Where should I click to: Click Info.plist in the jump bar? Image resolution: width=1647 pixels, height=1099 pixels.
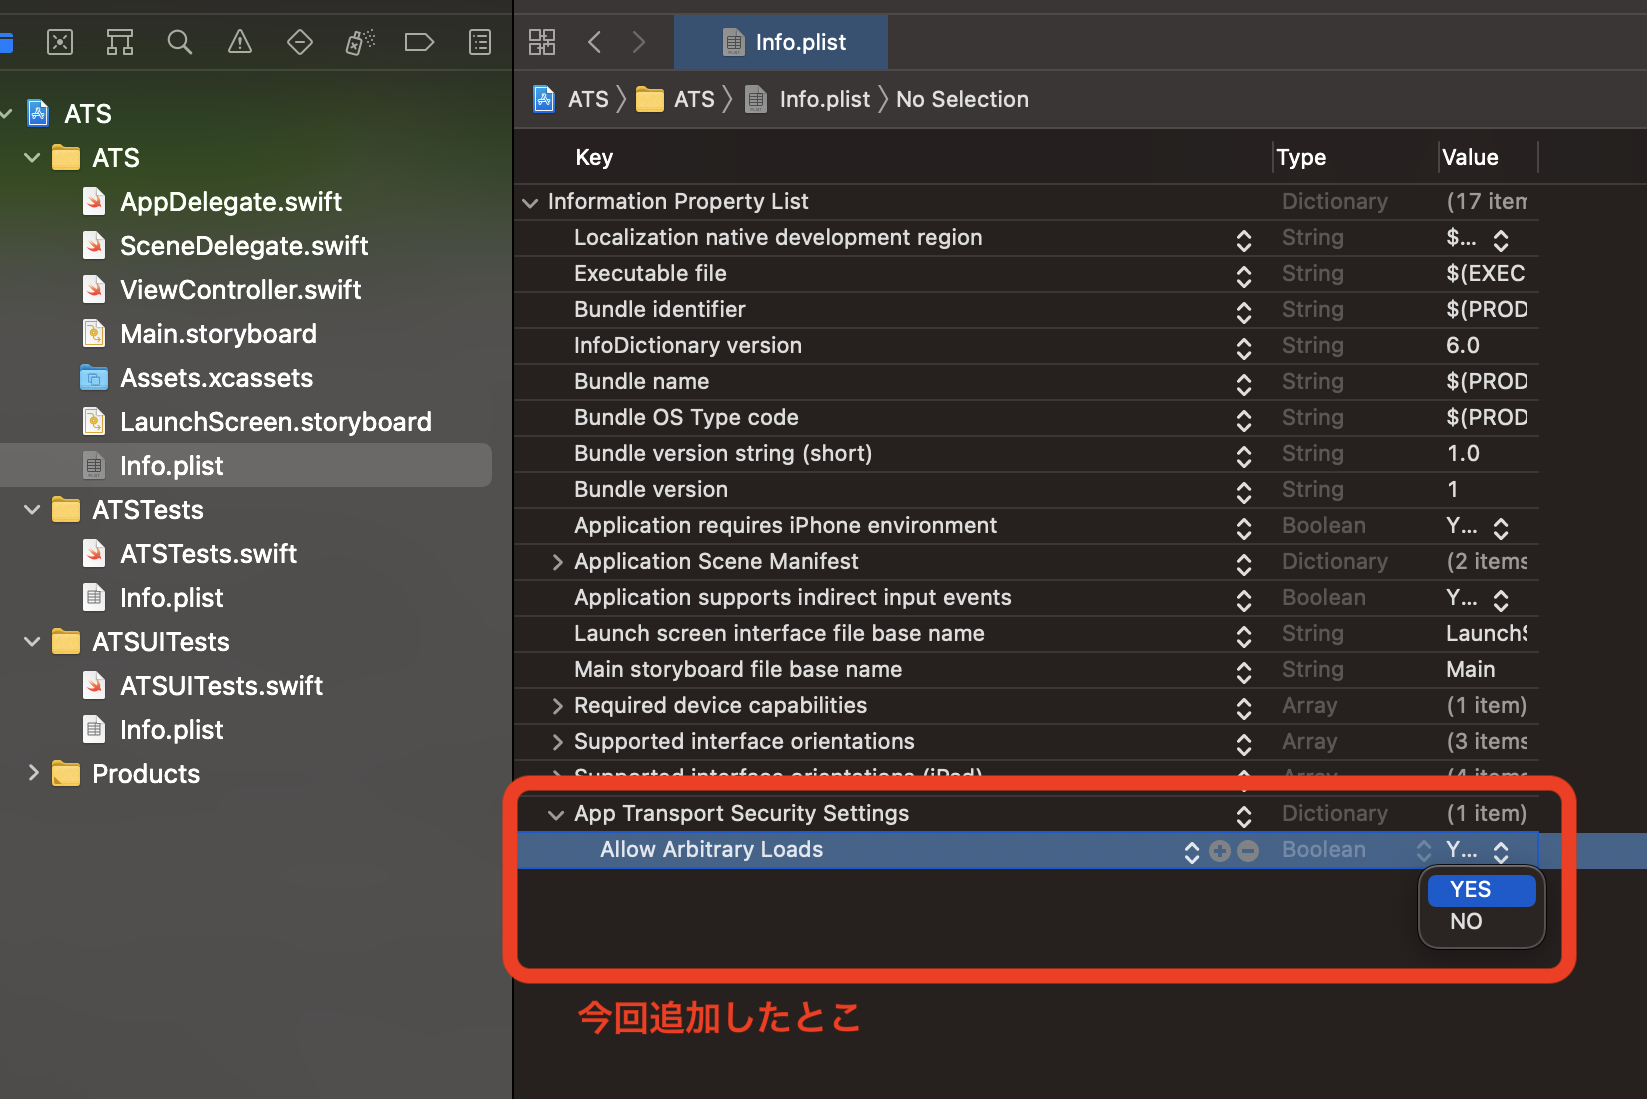[808, 99]
